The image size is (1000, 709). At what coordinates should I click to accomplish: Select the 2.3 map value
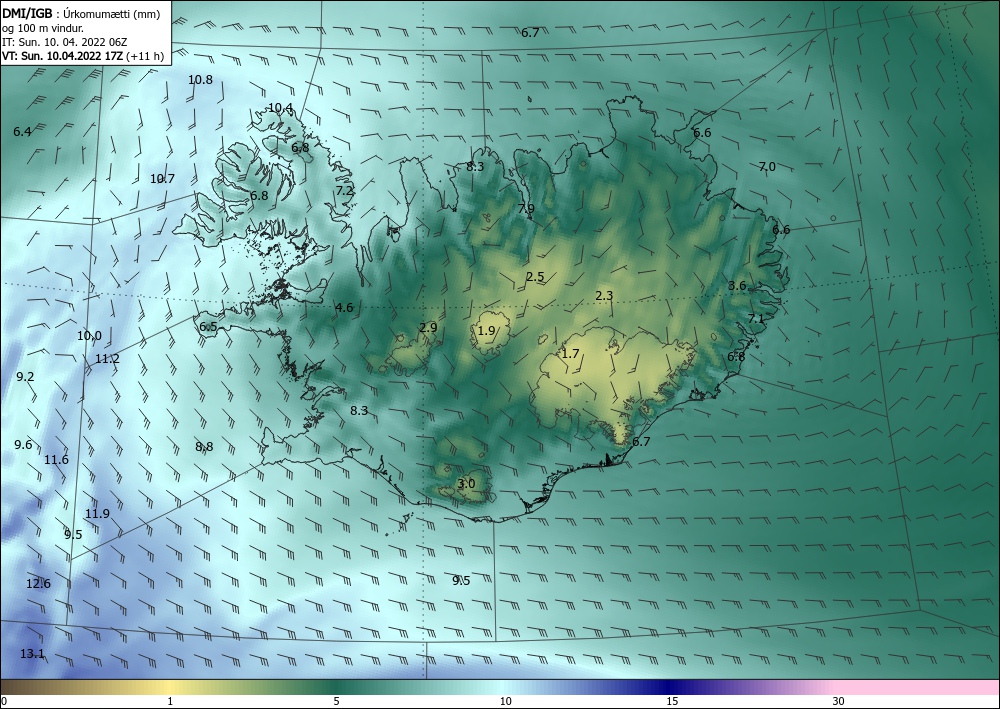[604, 295]
